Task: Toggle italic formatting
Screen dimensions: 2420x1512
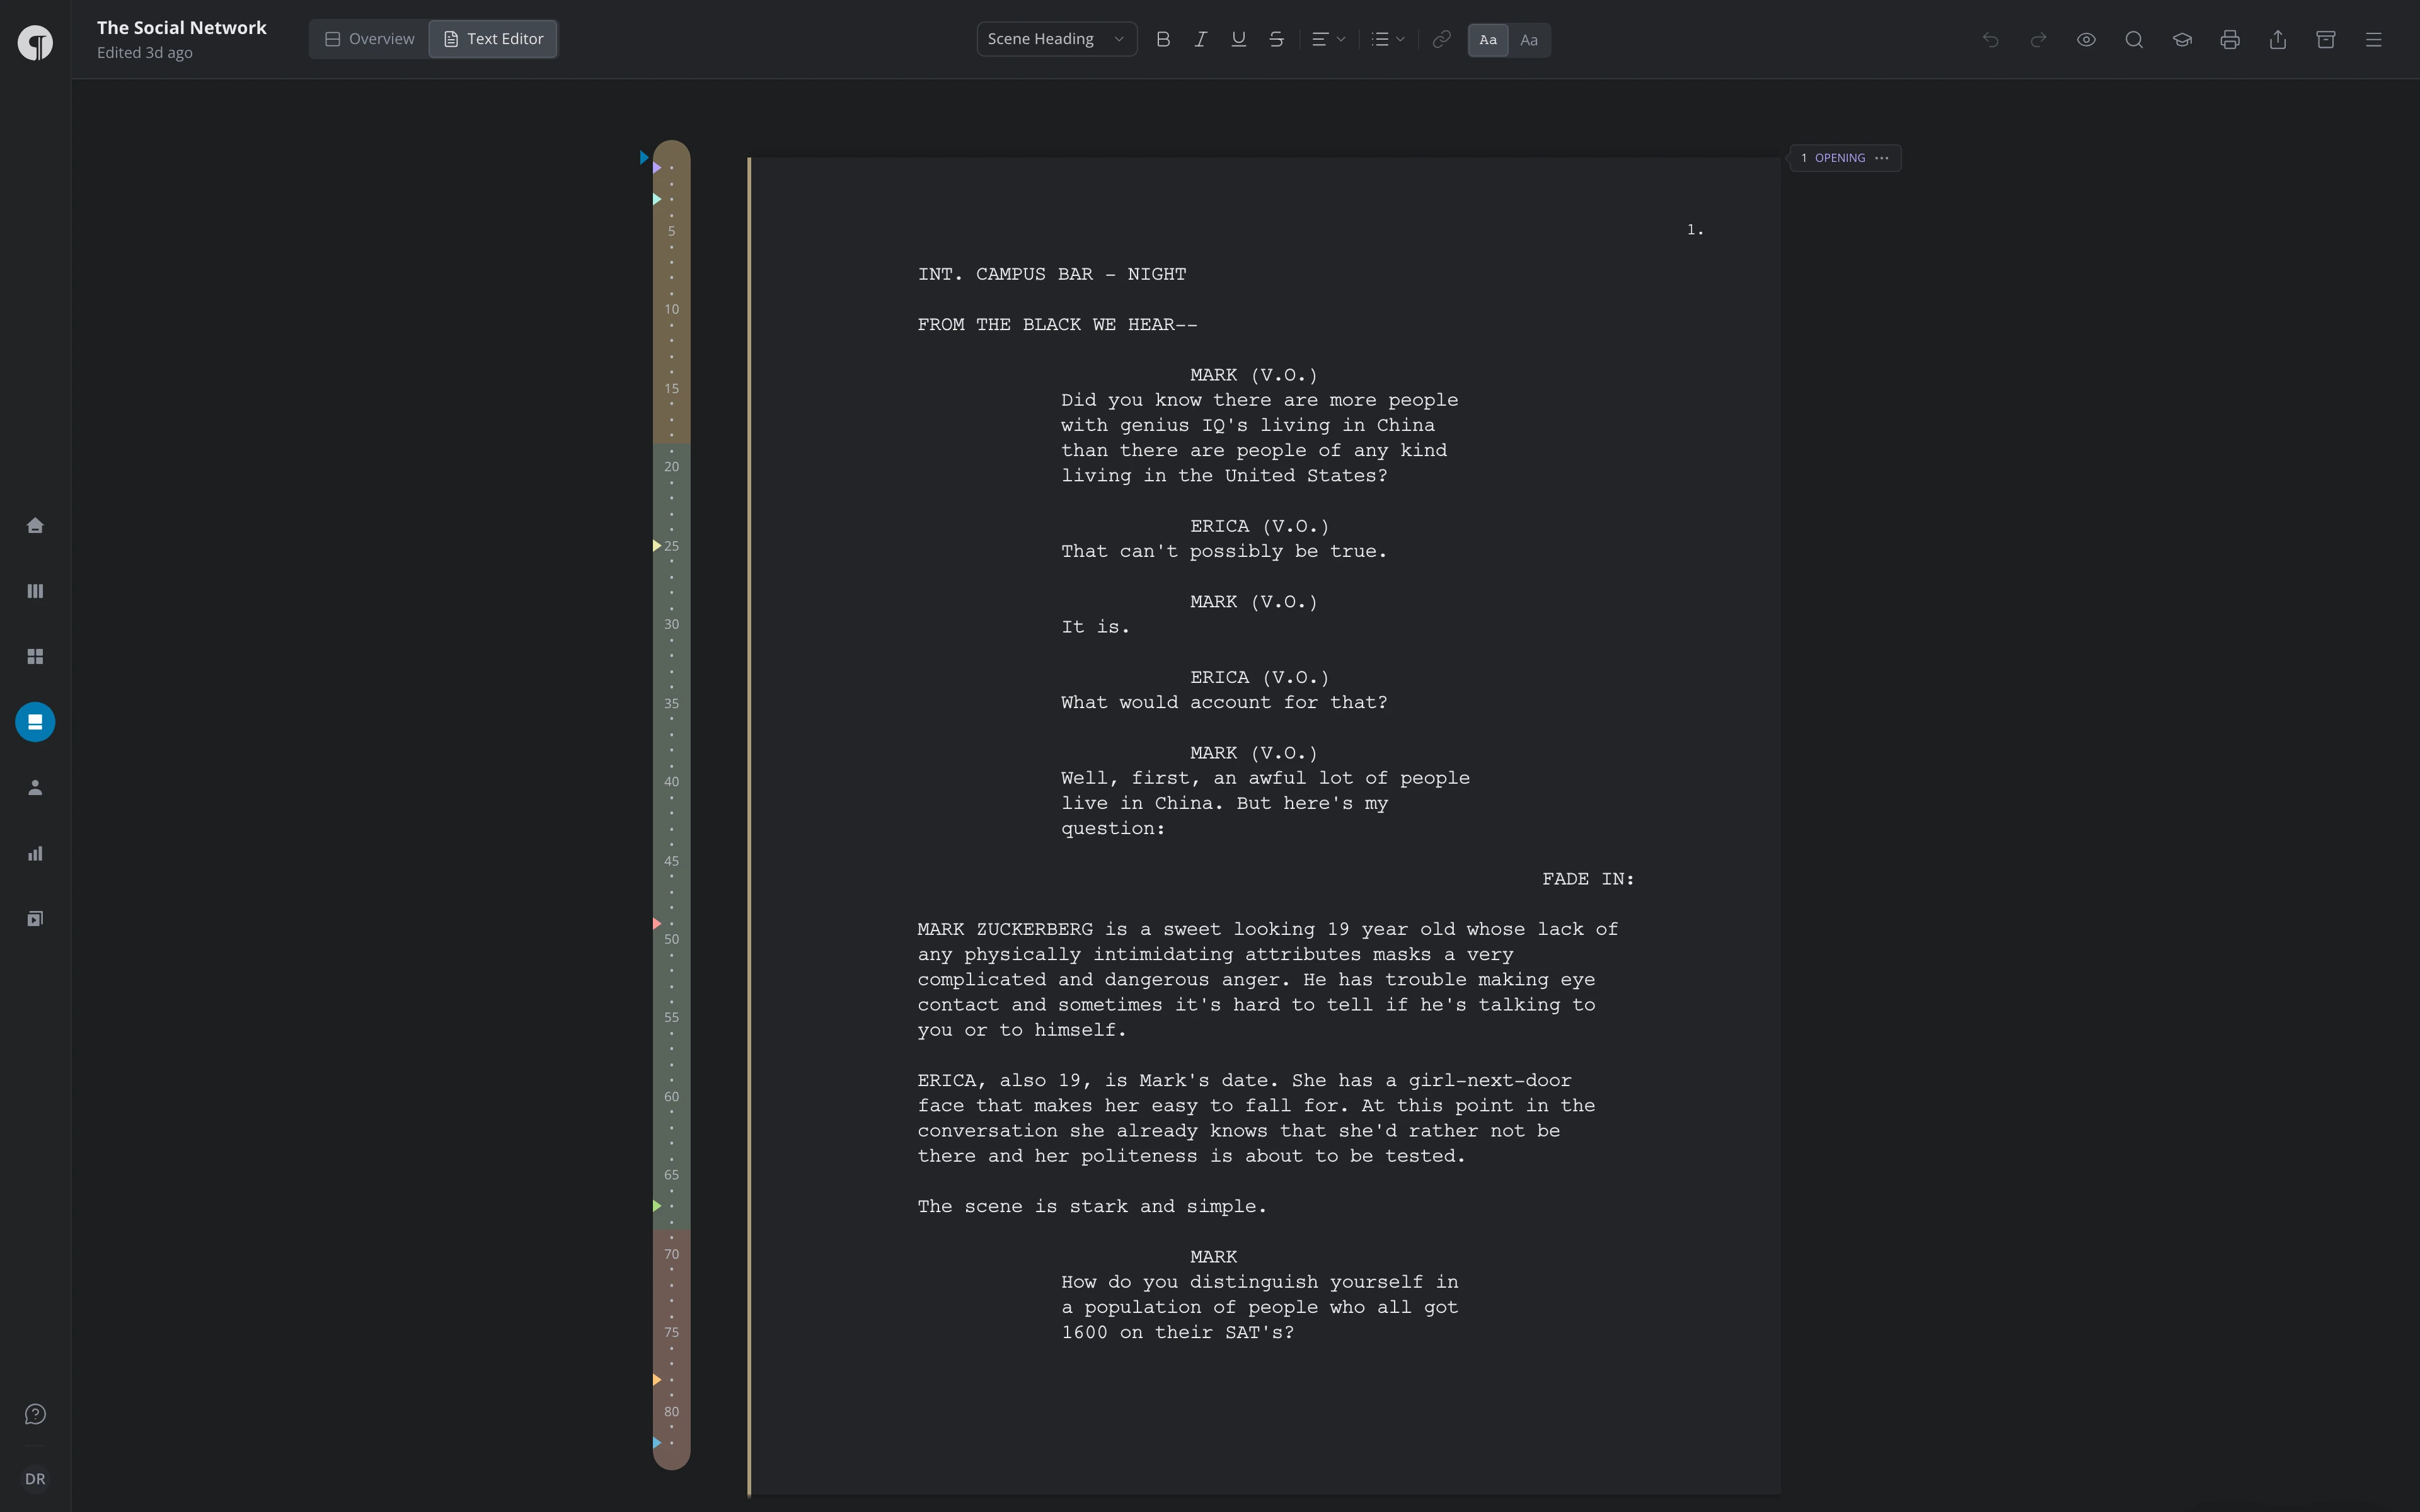Action: pos(1200,39)
